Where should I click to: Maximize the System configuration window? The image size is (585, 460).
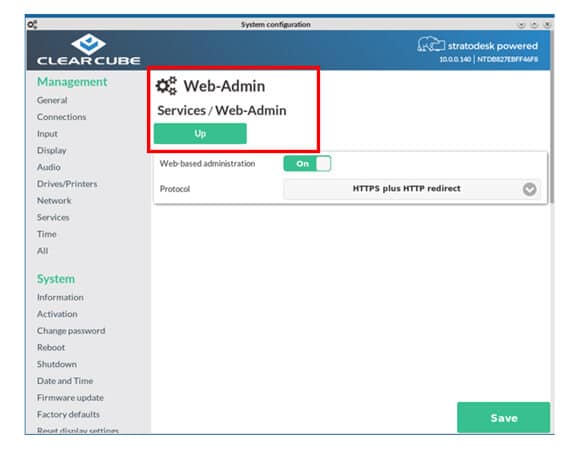(534, 25)
